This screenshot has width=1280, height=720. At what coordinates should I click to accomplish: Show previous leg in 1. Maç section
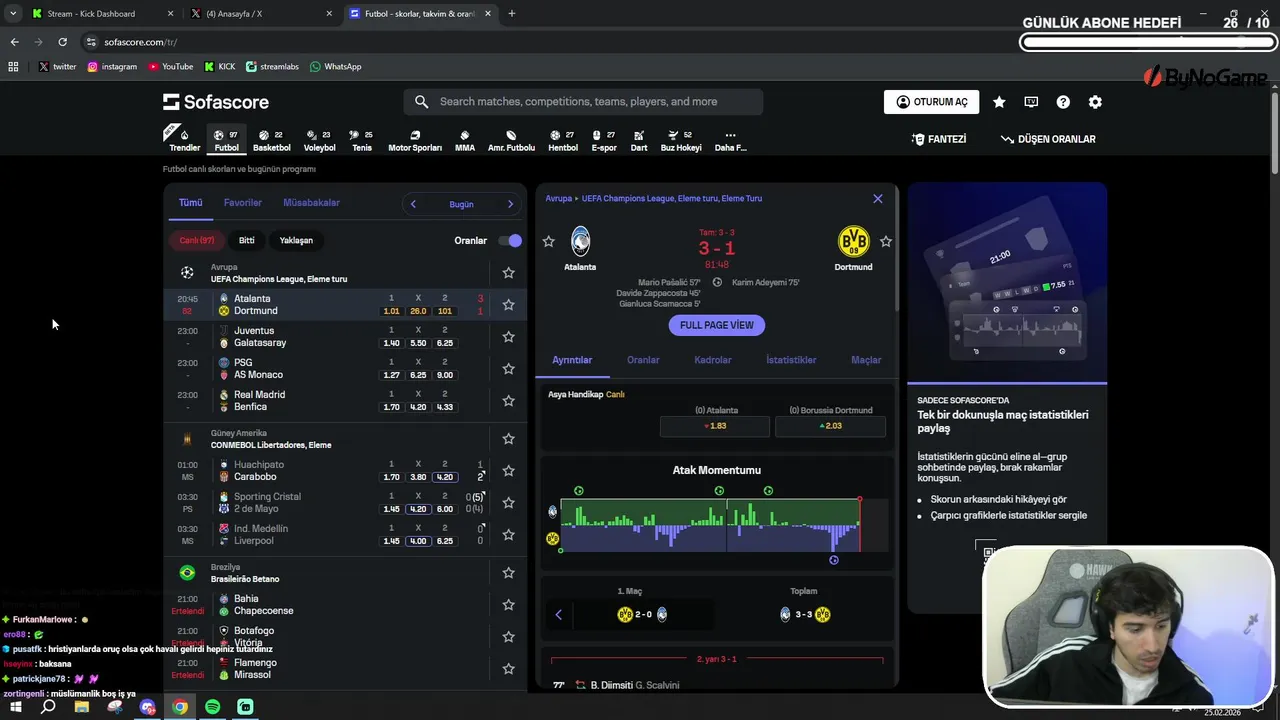tap(558, 614)
